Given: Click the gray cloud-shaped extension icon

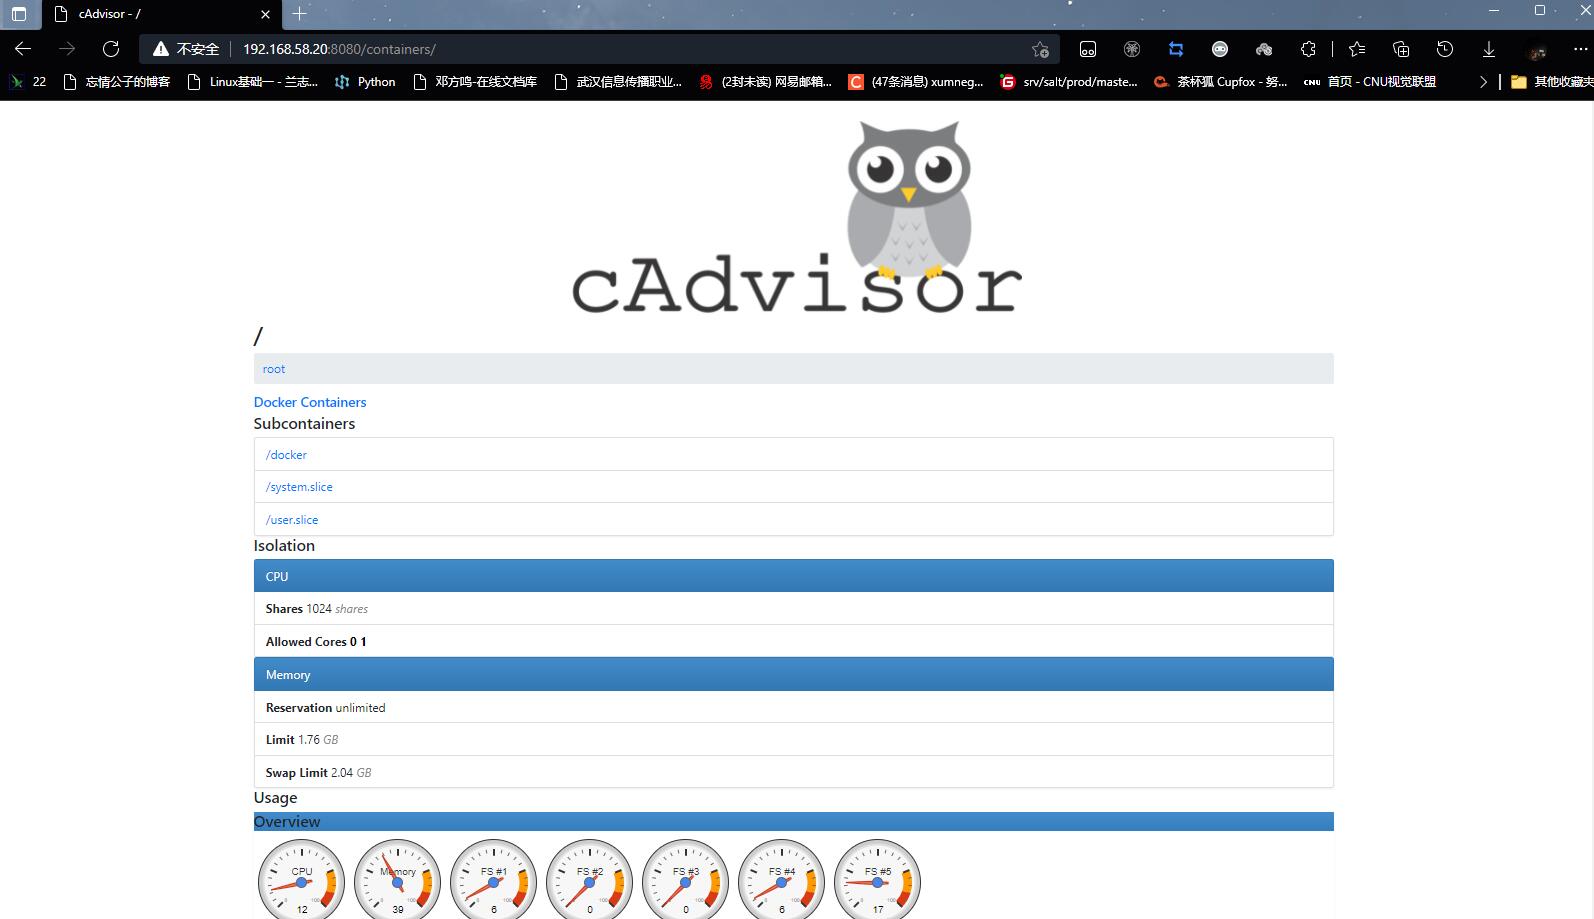Looking at the screenshot, I should click(x=1264, y=49).
